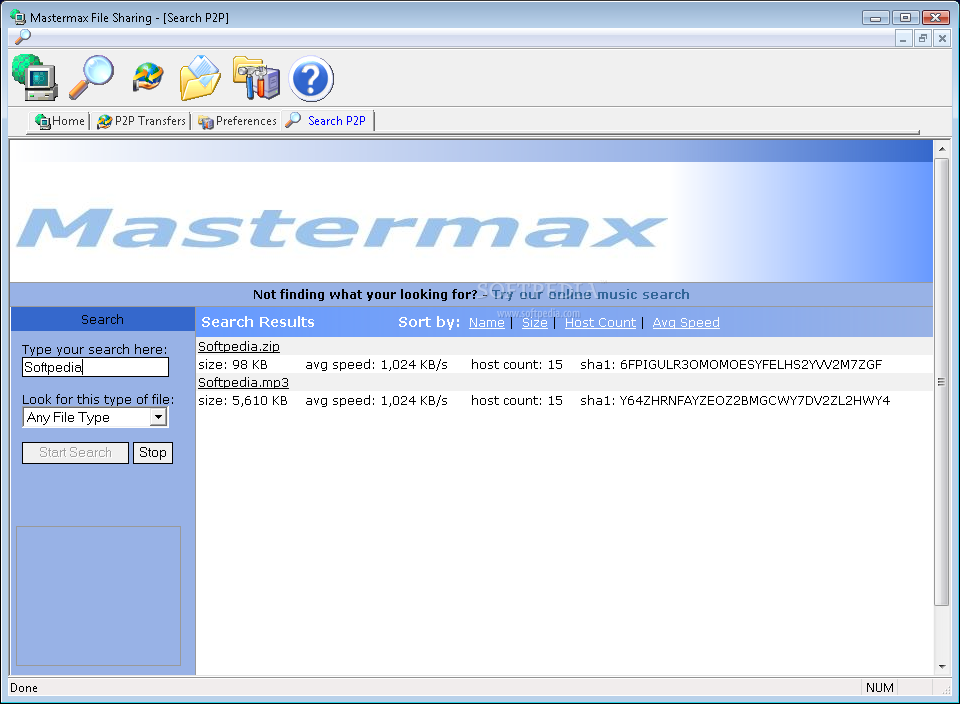Click the 'Look for this type of file:' label
The width and height of the screenshot is (960, 704).
point(98,400)
